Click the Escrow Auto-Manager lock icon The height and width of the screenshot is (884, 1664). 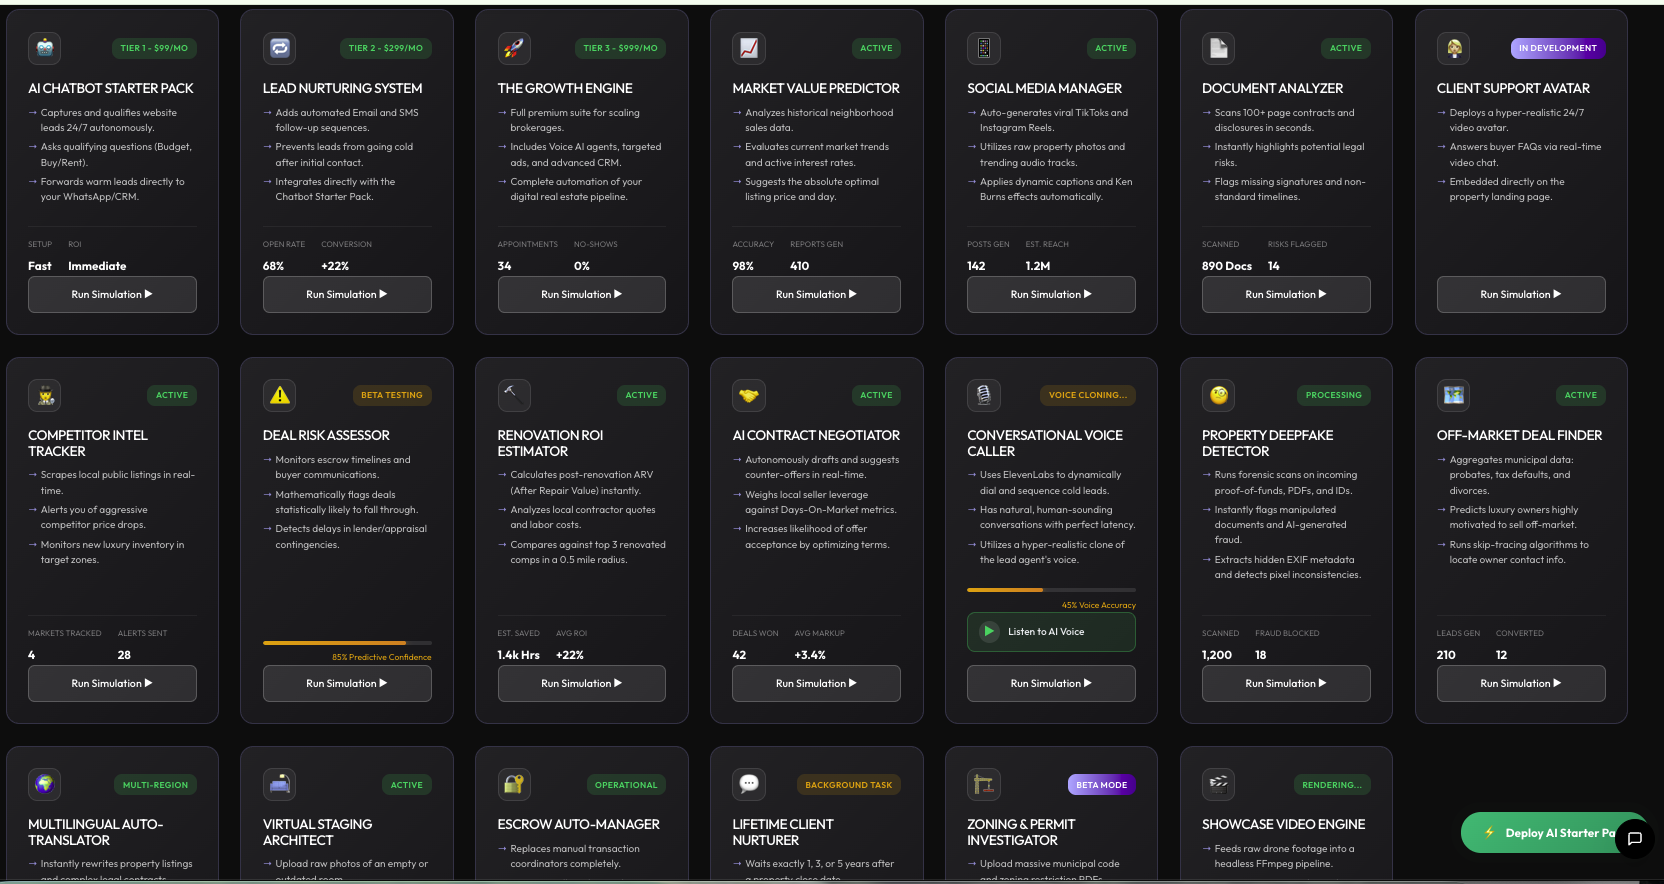coord(514,784)
